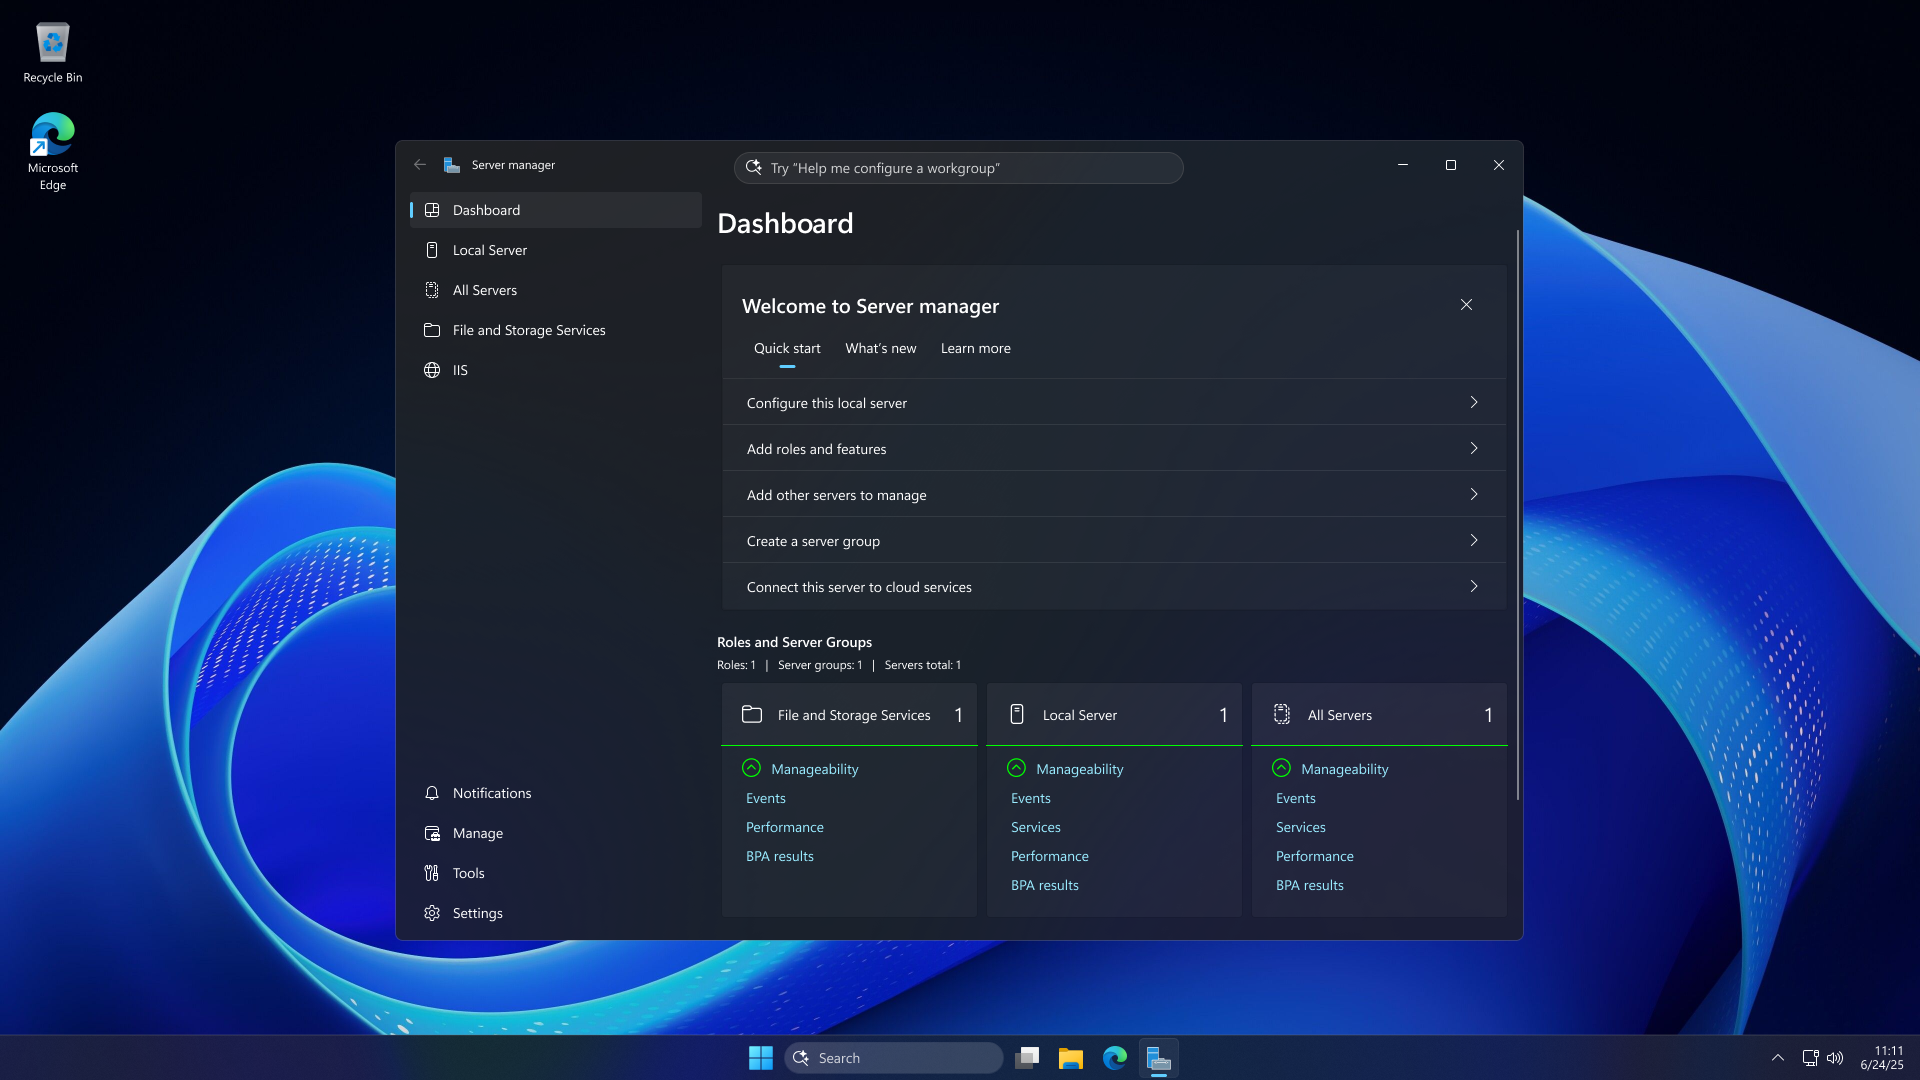Select the Local Server sidebar icon
This screenshot has height=1080, width=1920.
pos(432,250)
